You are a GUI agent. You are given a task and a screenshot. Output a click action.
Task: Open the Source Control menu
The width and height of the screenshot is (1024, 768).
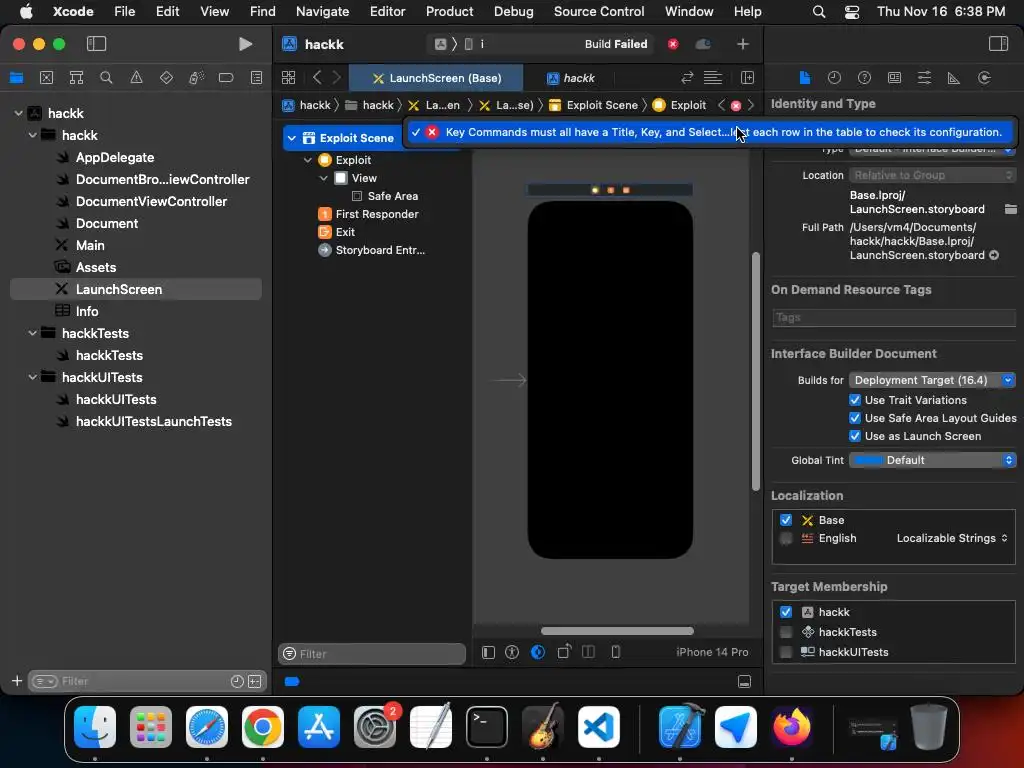(598, 11)
